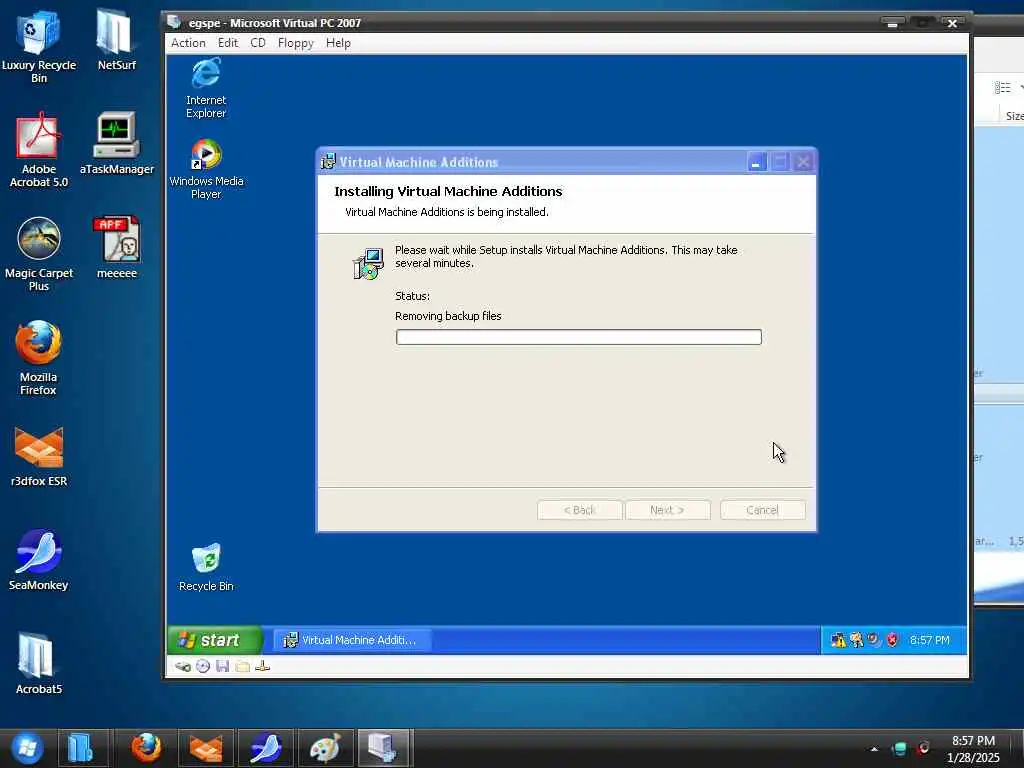Click Virtual Machine Additions taskbar button
The height and width of the screenshot is (768, 1024).
(353, 640)
